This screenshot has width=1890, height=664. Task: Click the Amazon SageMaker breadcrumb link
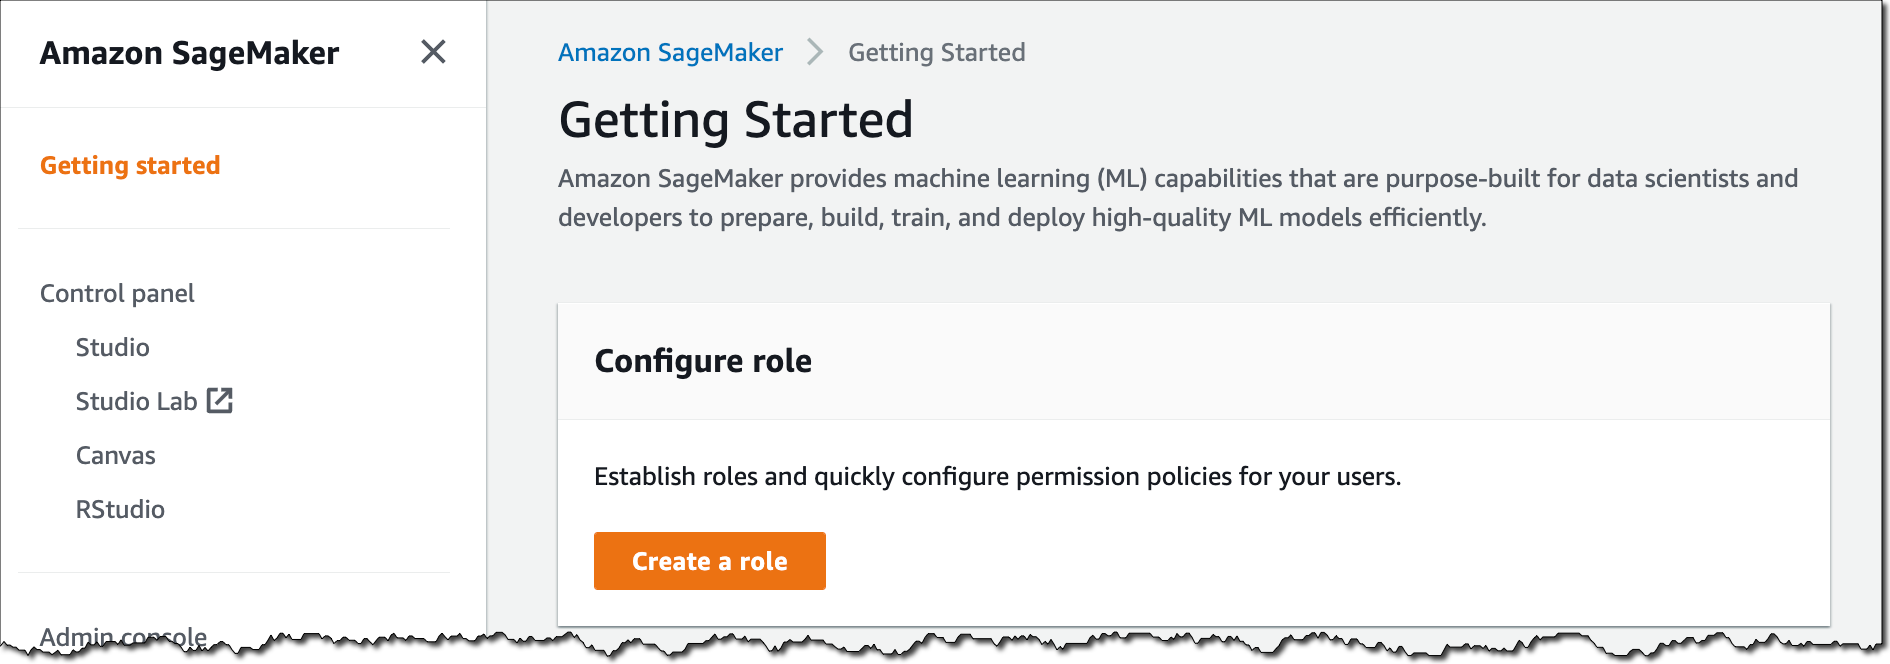coord(670,52)
